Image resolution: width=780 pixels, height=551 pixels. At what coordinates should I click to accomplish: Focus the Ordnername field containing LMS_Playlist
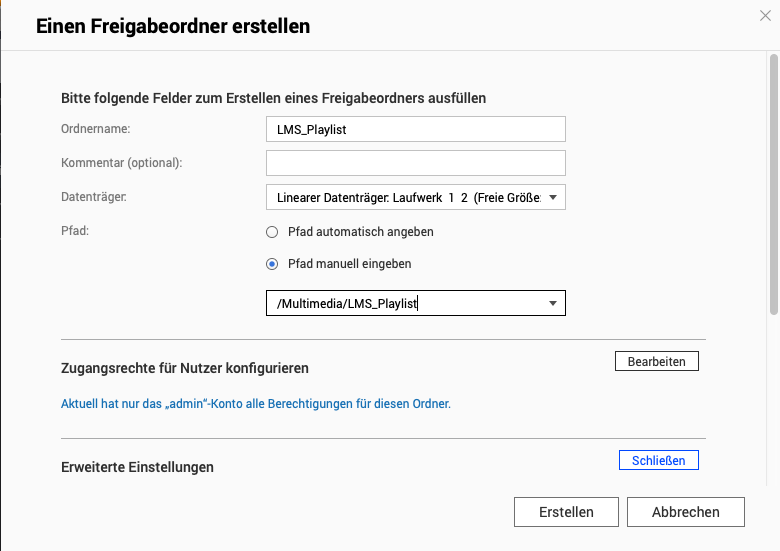pyautogui.click(x=415, y=129)
